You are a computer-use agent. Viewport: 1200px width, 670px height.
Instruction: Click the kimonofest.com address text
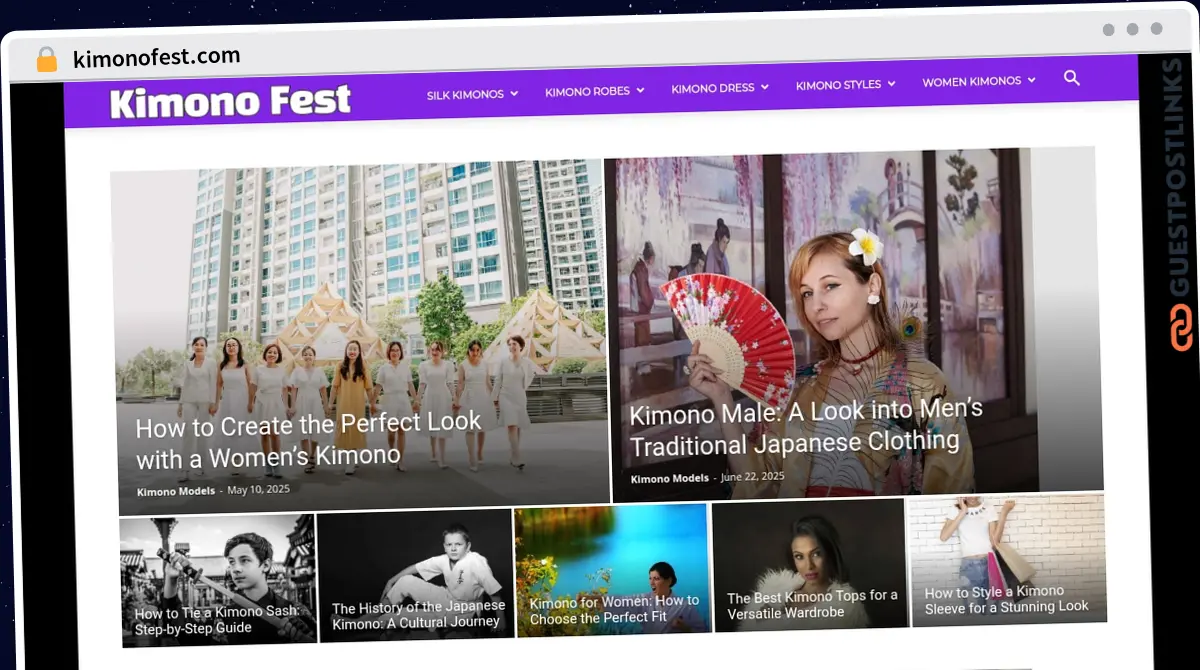coord(156,57)
